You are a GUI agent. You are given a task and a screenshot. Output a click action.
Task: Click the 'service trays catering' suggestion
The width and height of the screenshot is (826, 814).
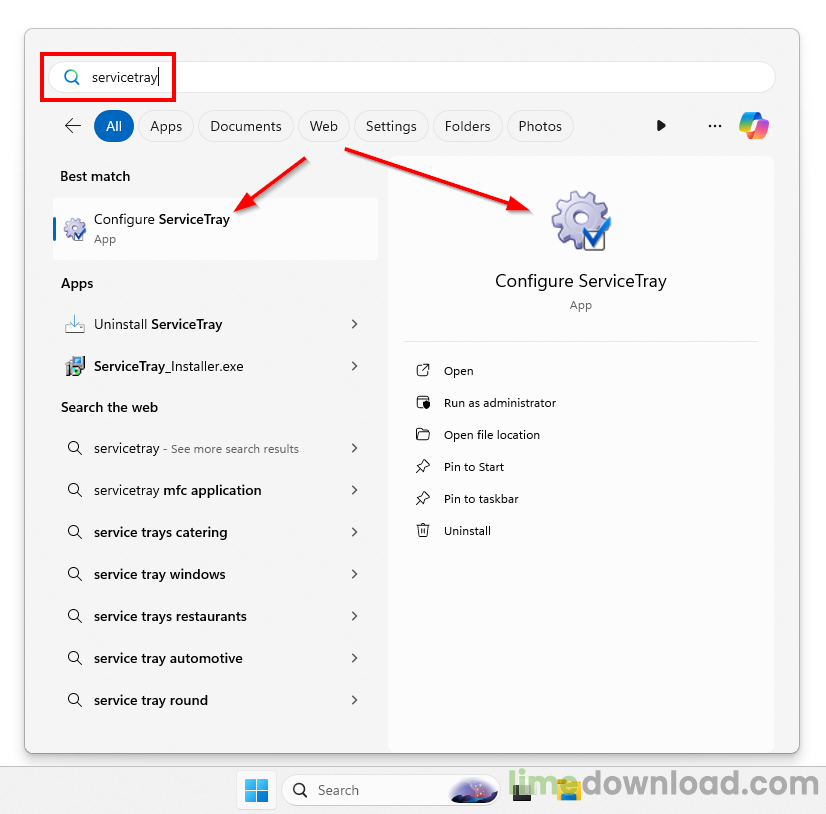215,532
